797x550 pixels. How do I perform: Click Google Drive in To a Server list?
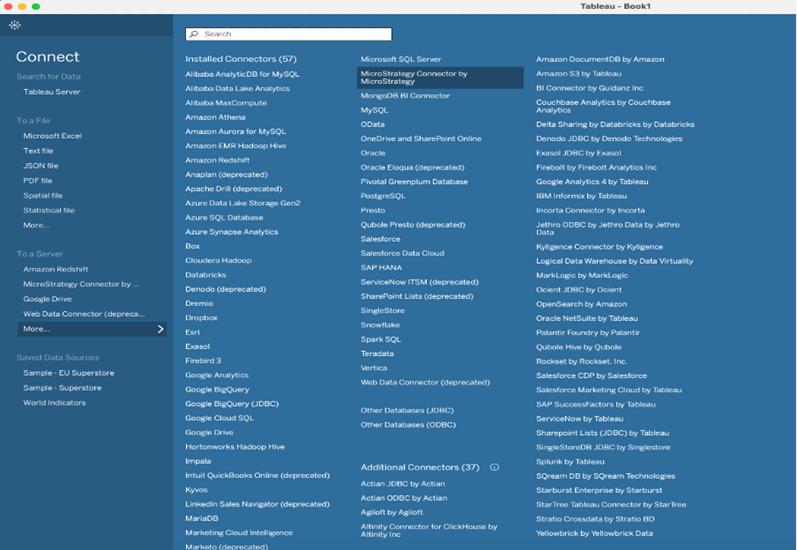[x=47, y=299]
